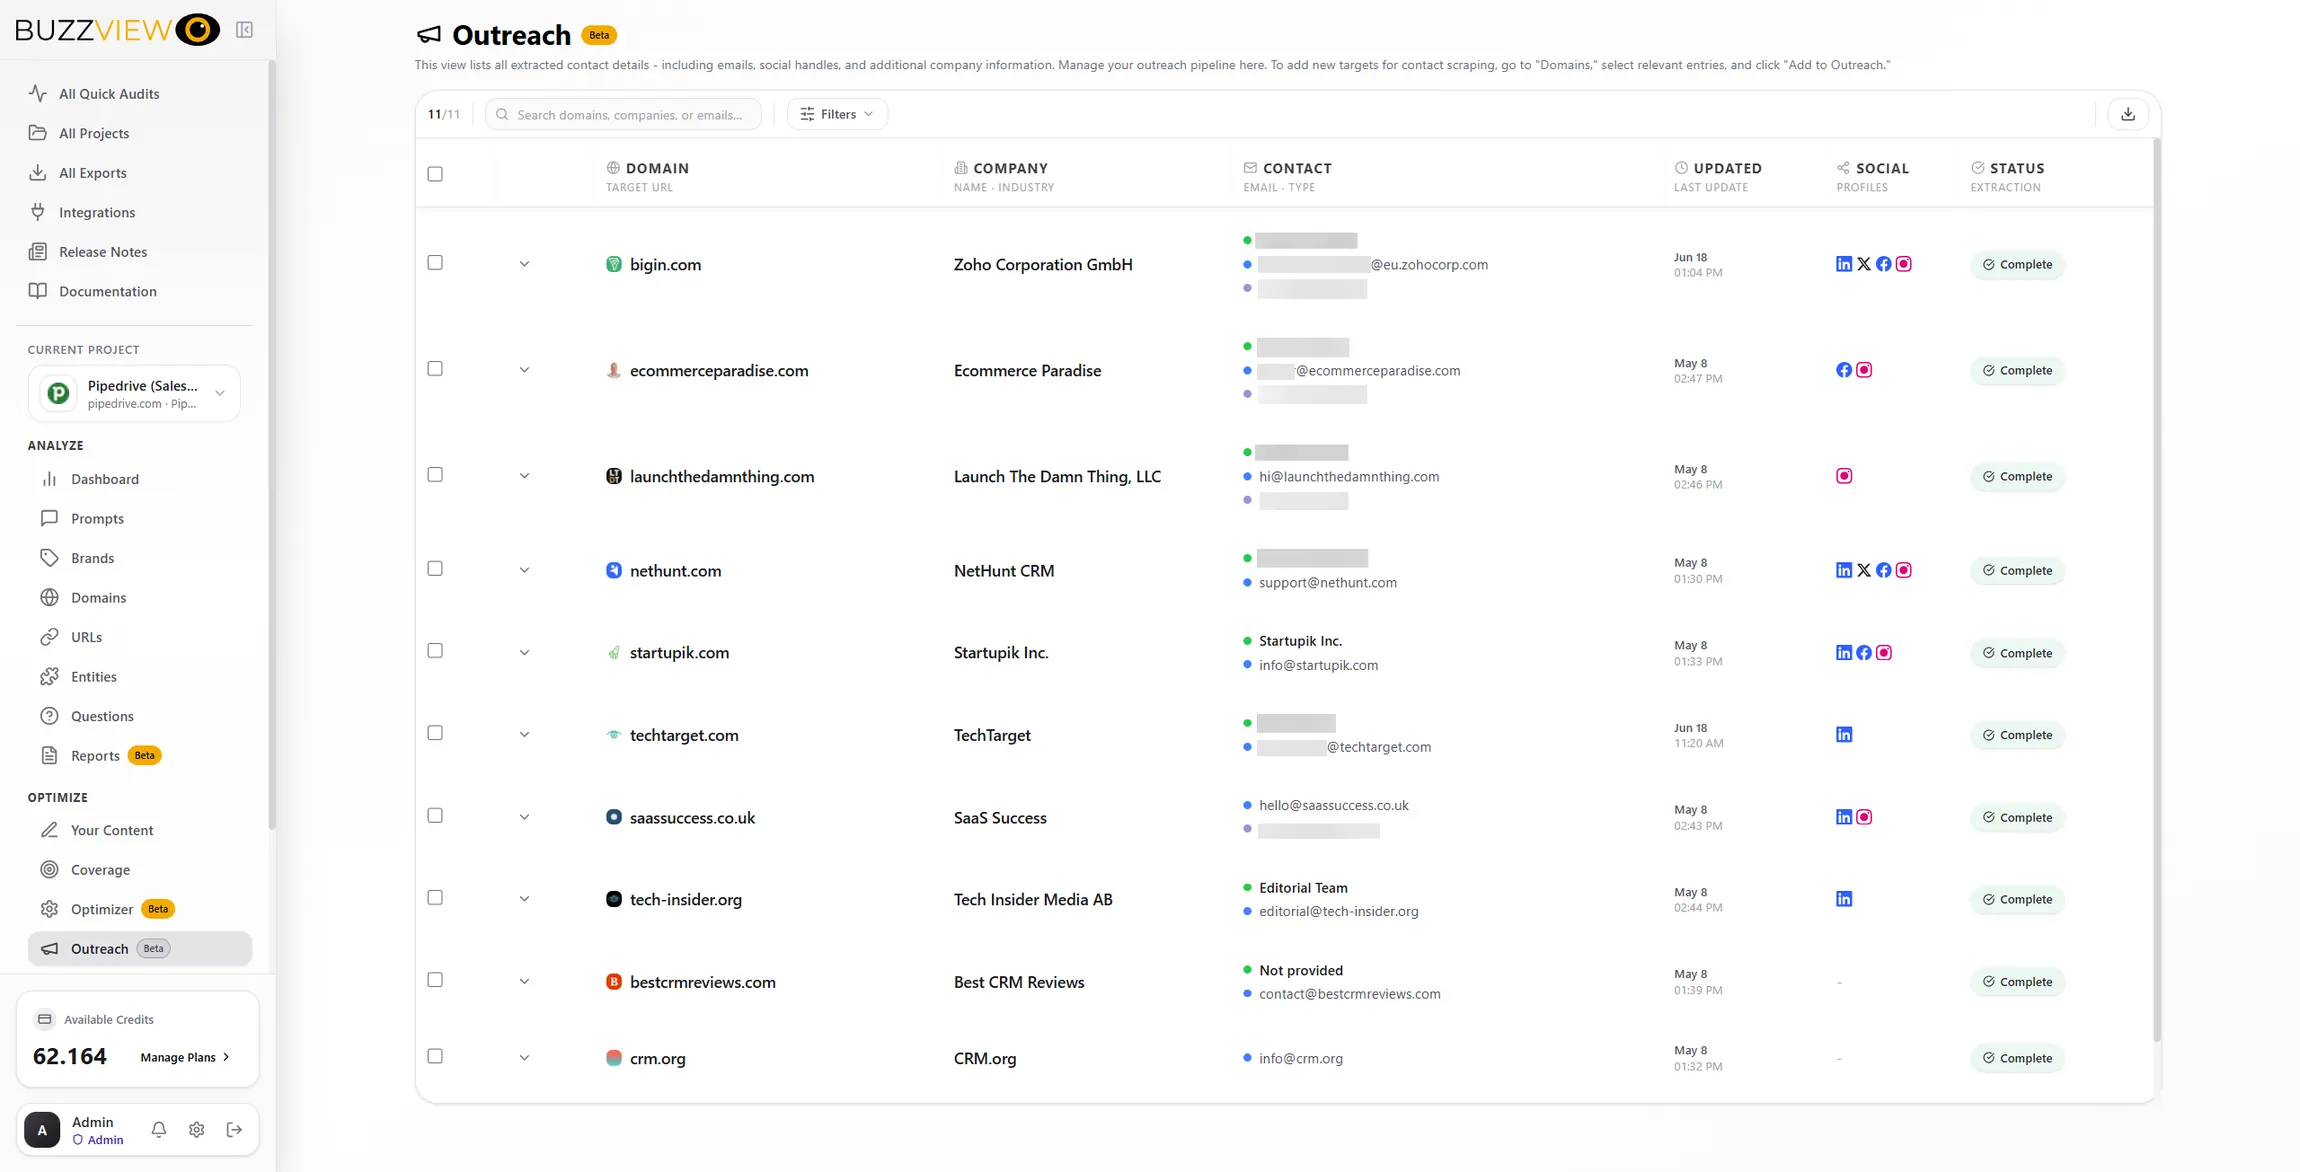This screenshot has height=1172, width=2300.
Task: Check the ecommerceparadise.com row checkbox
Action: pyautogui.click(x=435, y=369)
